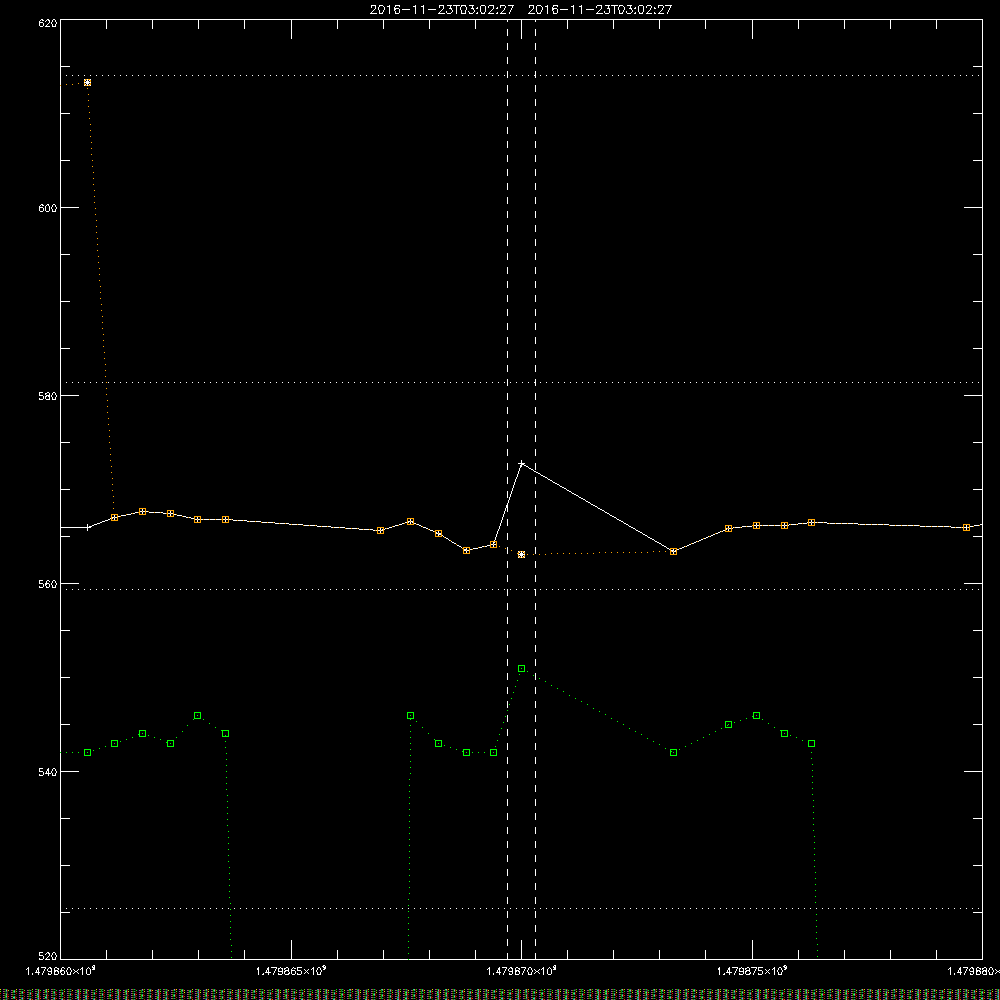Viewport: 1000px width, 1000px height.
Task: Select the highest green square data point
Action: point(522,668)
